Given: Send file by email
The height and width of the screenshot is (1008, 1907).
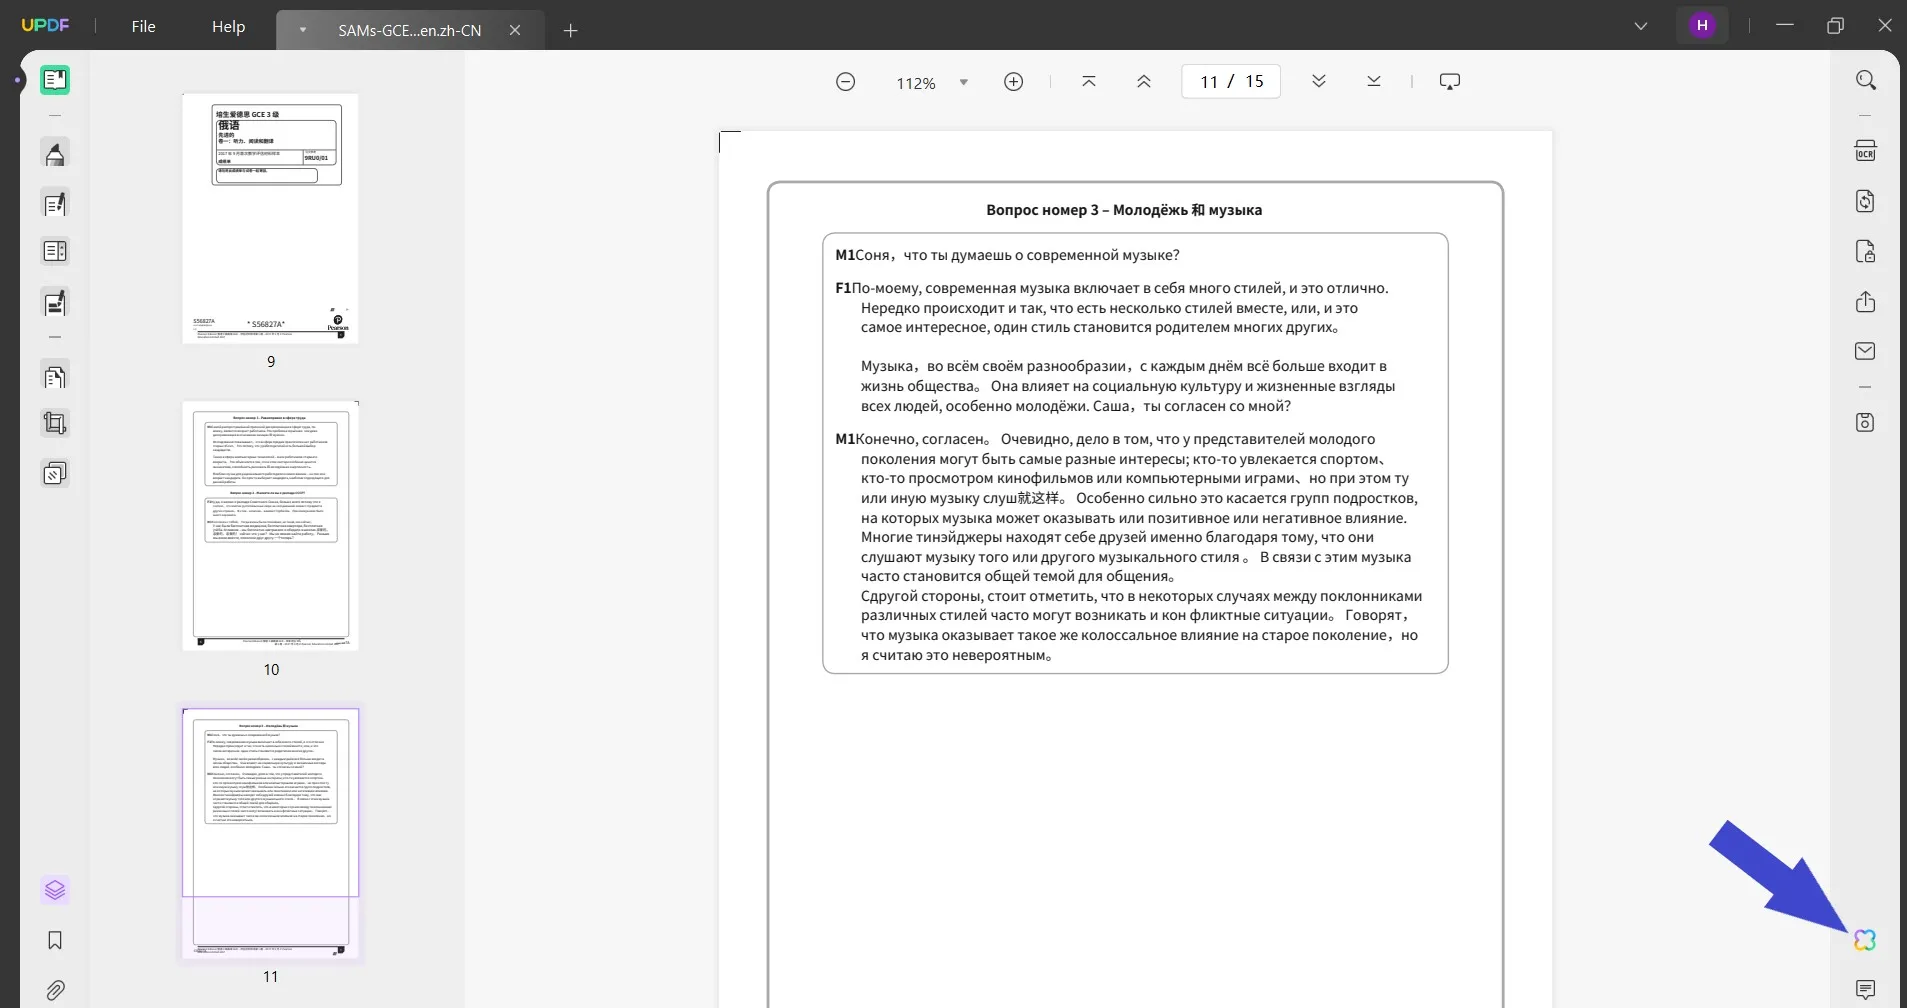Looking at the screenshot, I should pos(1865,351).
